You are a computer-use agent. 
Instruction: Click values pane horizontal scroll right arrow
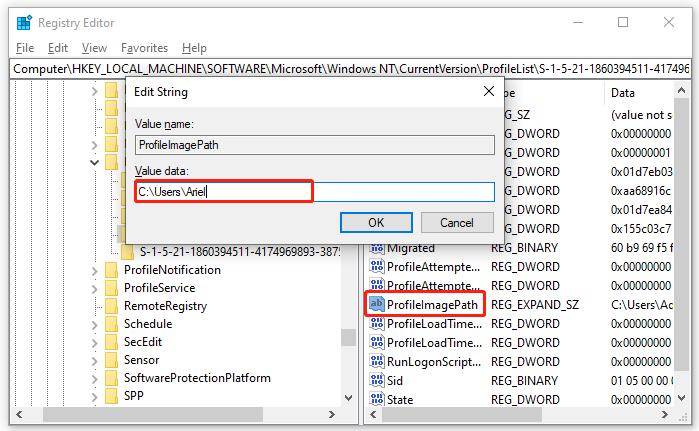[x=665, y=415]
